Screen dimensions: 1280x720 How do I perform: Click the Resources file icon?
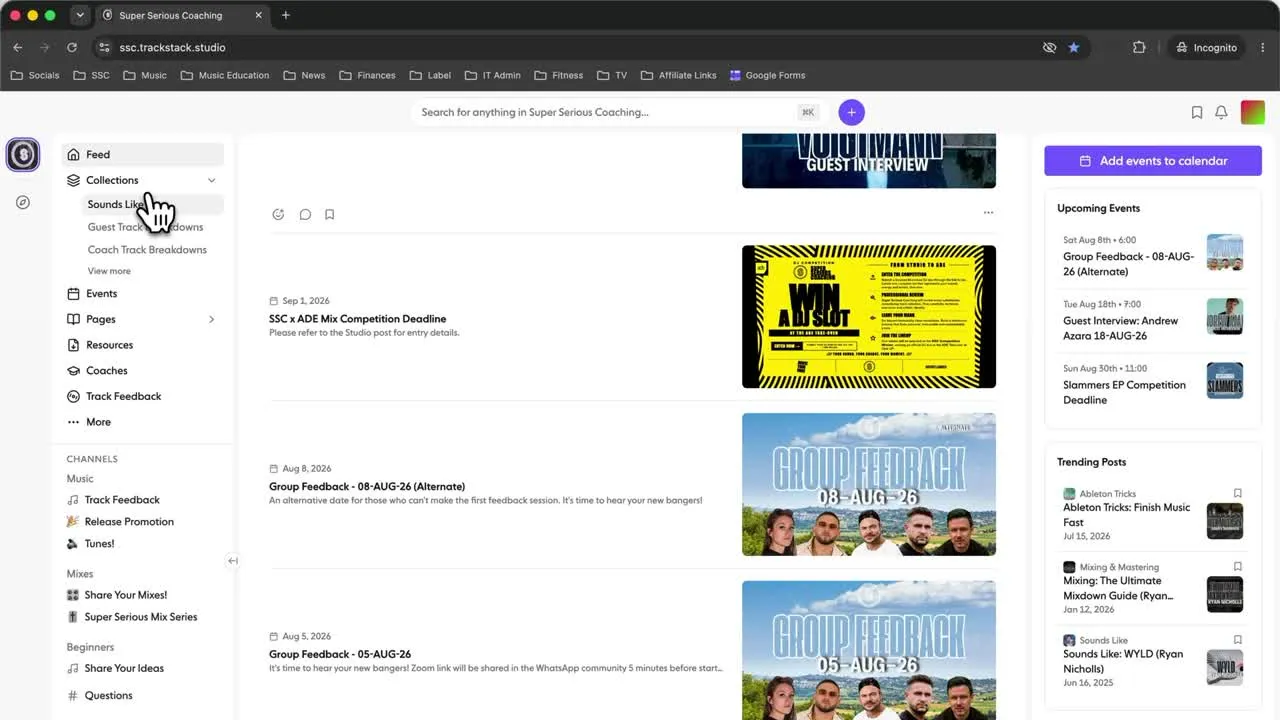click(73, 345)
